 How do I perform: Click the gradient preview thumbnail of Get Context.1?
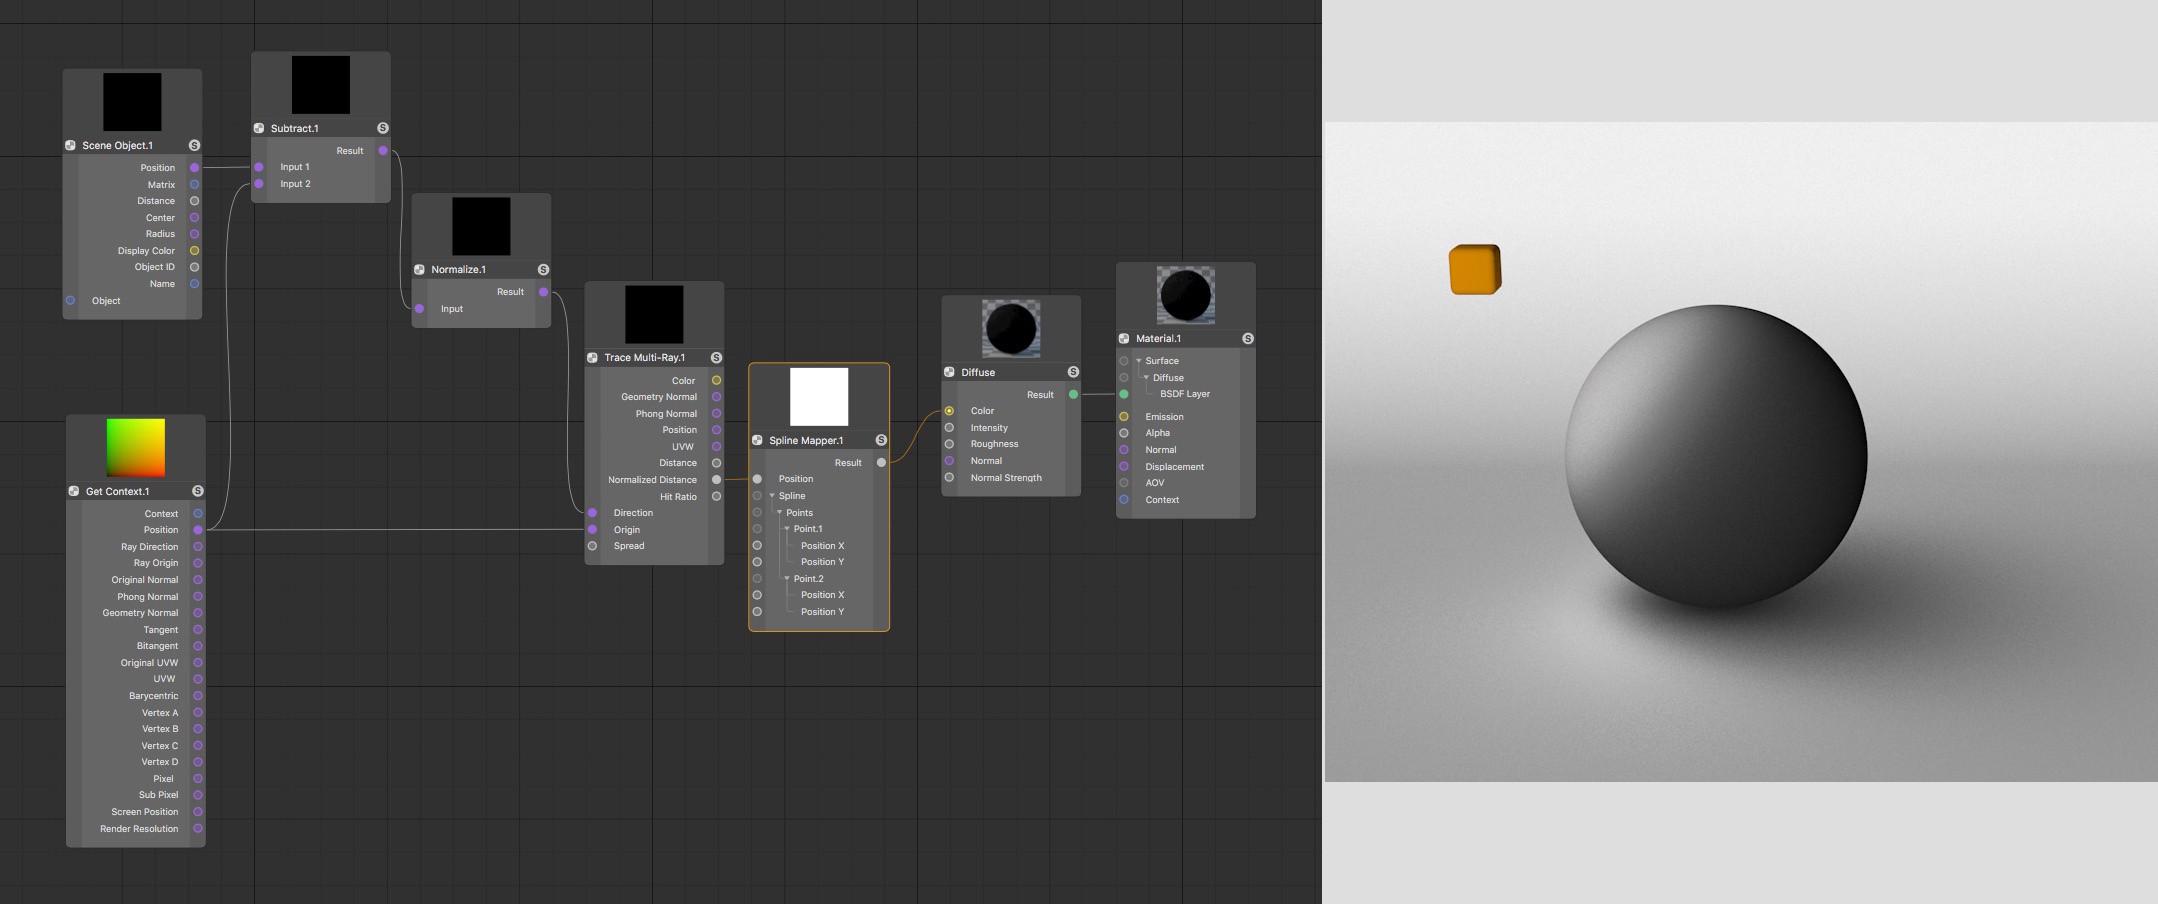pyautogui.click(x=136, y=448)
